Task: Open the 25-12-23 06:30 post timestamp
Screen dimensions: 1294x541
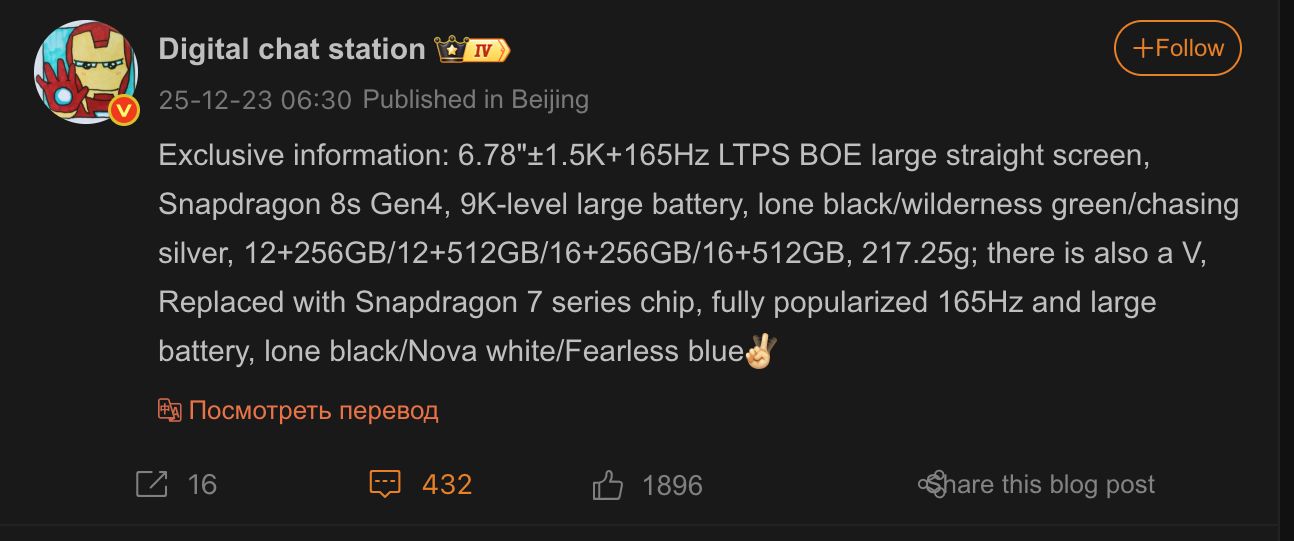Action: pyautogui.click(x=255, y=100)
